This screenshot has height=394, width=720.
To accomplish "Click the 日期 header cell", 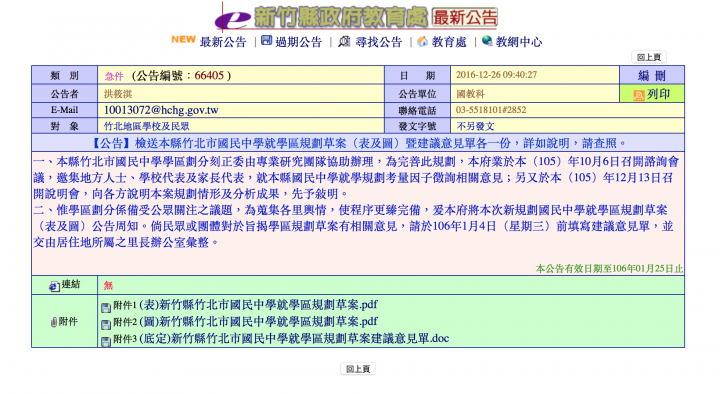I will click(417, 75).
